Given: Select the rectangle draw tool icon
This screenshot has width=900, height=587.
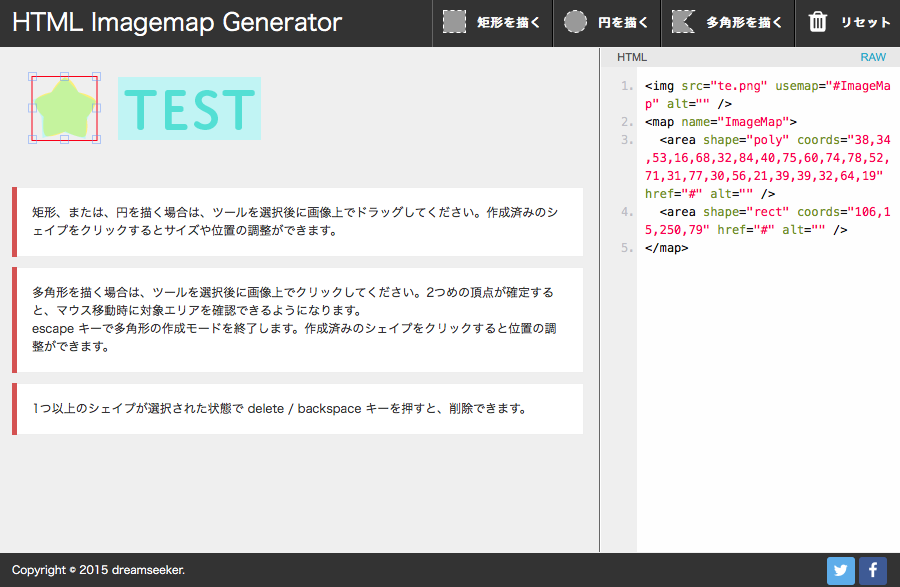Looking at the screenshot, I should 454,22.
